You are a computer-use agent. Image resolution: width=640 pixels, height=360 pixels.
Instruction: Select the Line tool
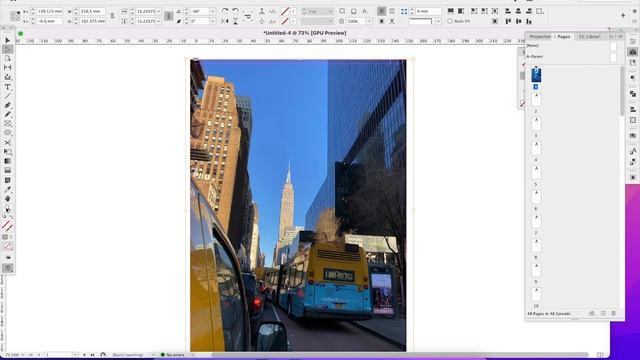[7, 96]
